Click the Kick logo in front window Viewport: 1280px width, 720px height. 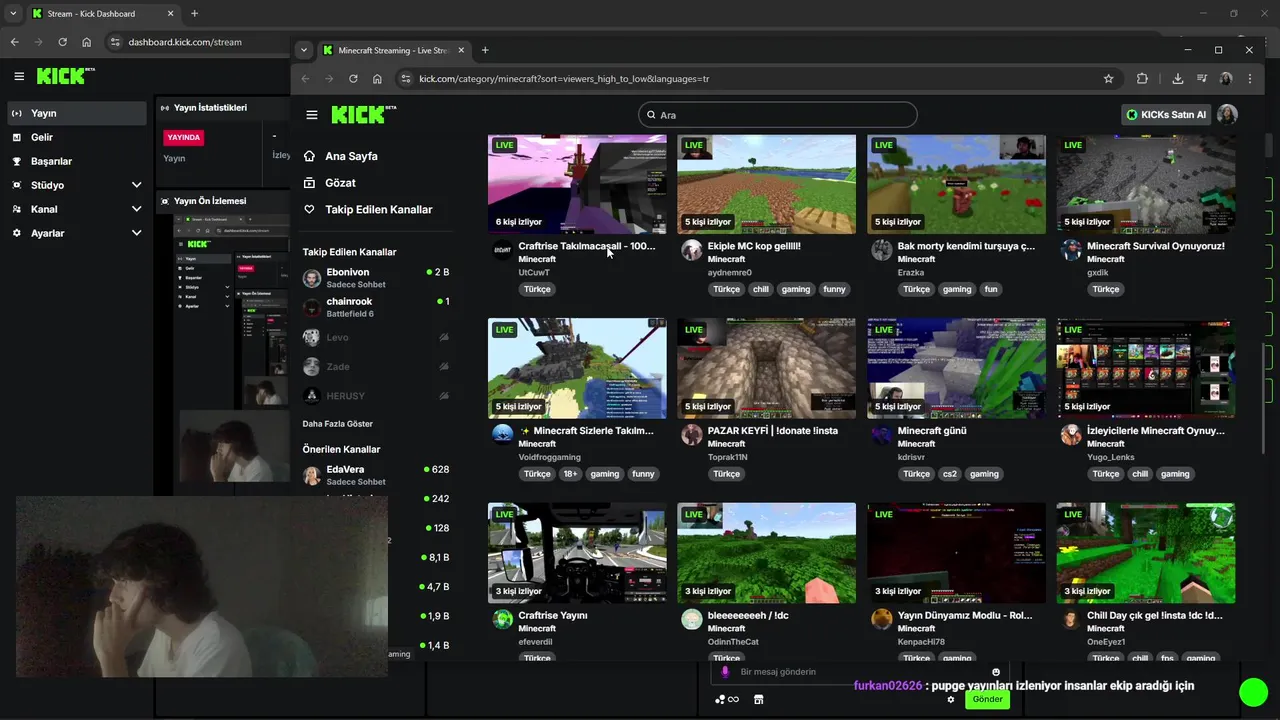pyautogui.click(x=359, y=115)
